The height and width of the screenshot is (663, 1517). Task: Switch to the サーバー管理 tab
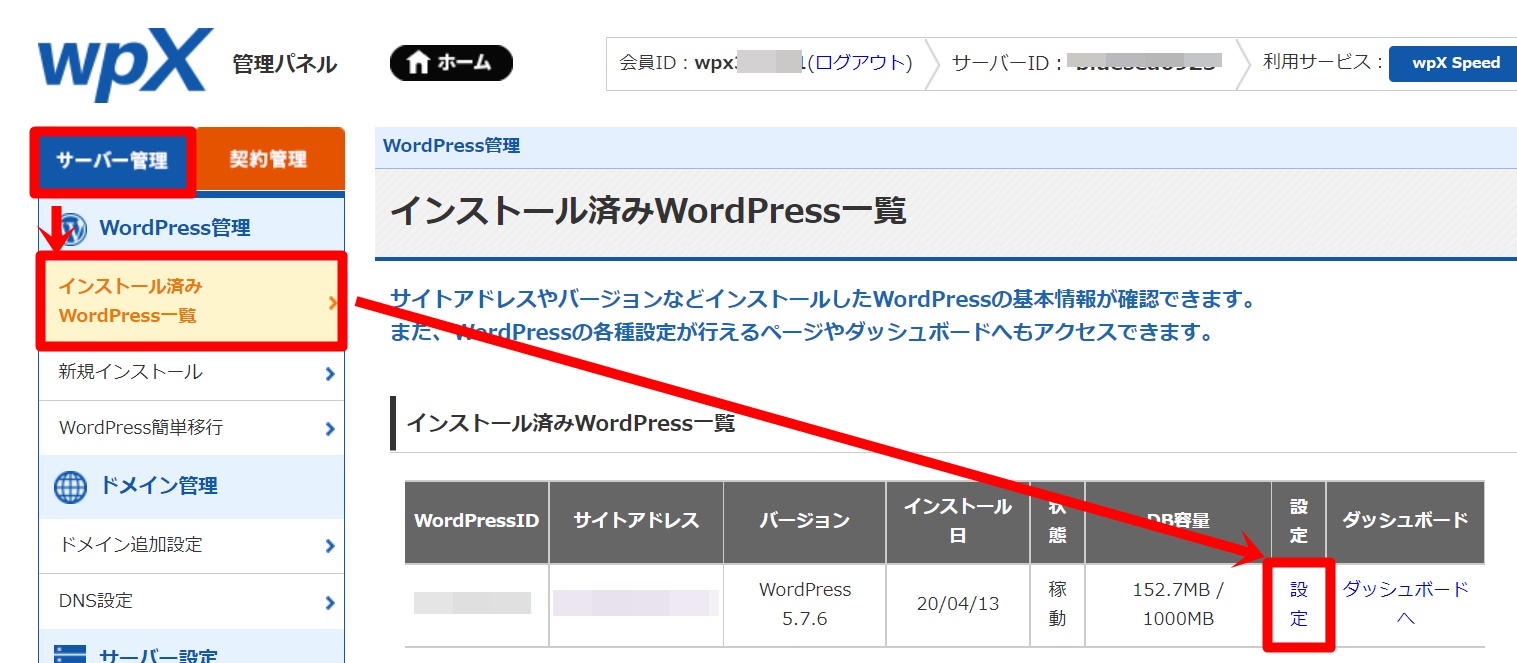[x=113, y=161]
